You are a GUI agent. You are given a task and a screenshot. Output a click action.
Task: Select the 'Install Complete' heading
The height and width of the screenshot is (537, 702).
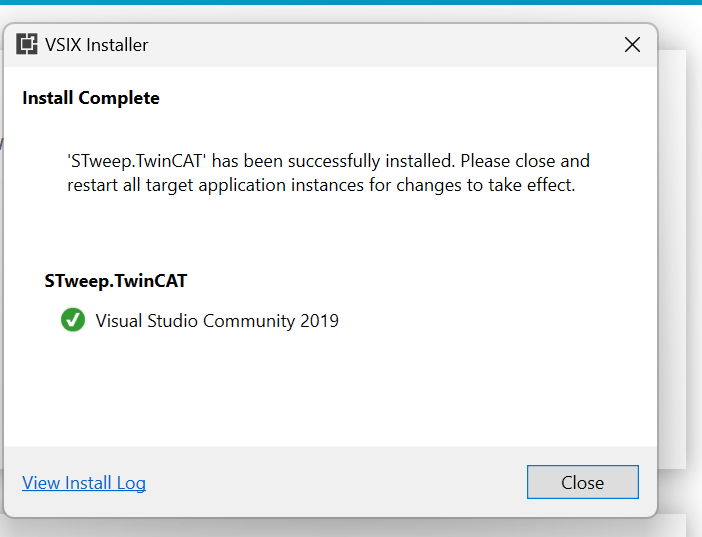pyautogui.click(x=91, y=98)
